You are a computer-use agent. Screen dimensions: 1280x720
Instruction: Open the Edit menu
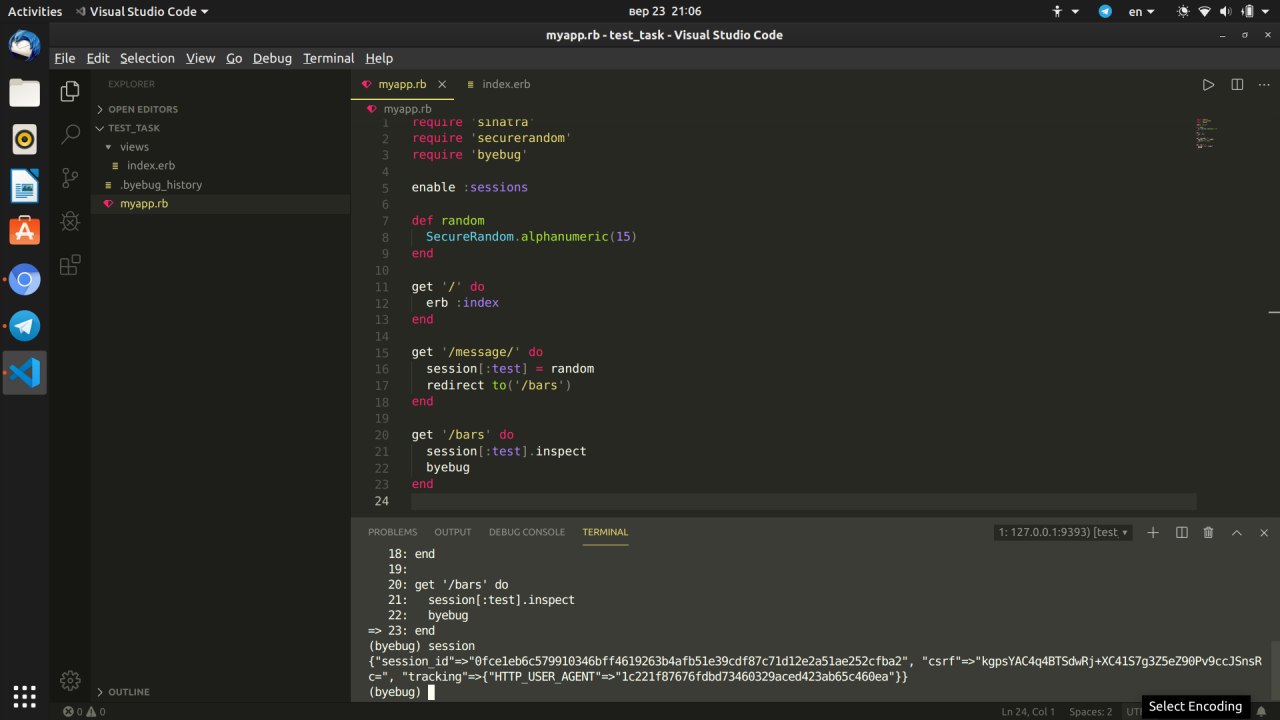[x=98, y=58]
